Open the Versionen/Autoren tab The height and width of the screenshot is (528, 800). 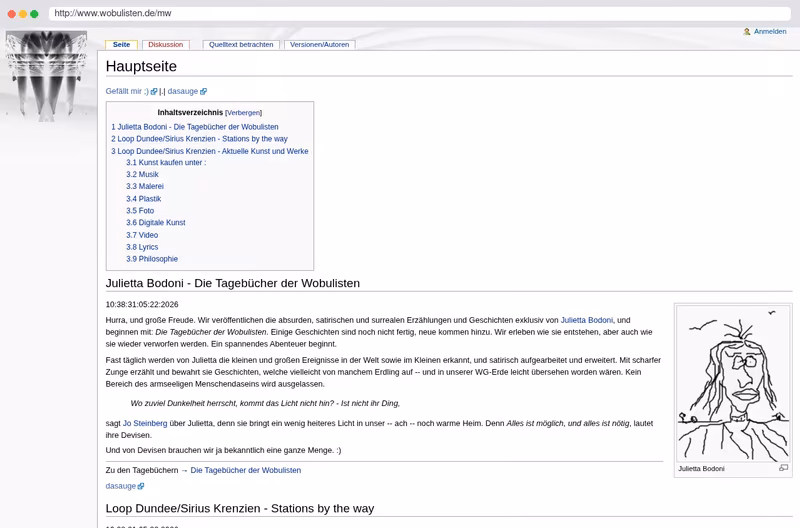tap(319, 45)
